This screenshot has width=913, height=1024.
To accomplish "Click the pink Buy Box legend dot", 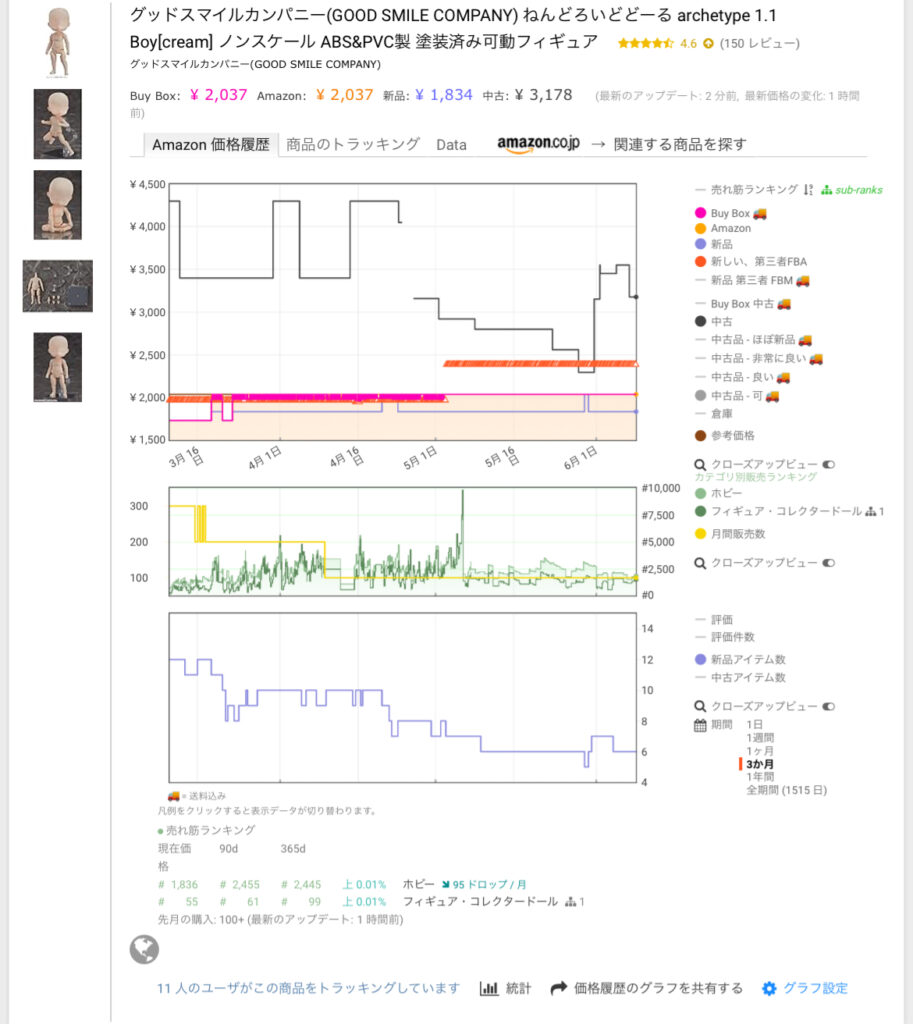I will 701,213.
